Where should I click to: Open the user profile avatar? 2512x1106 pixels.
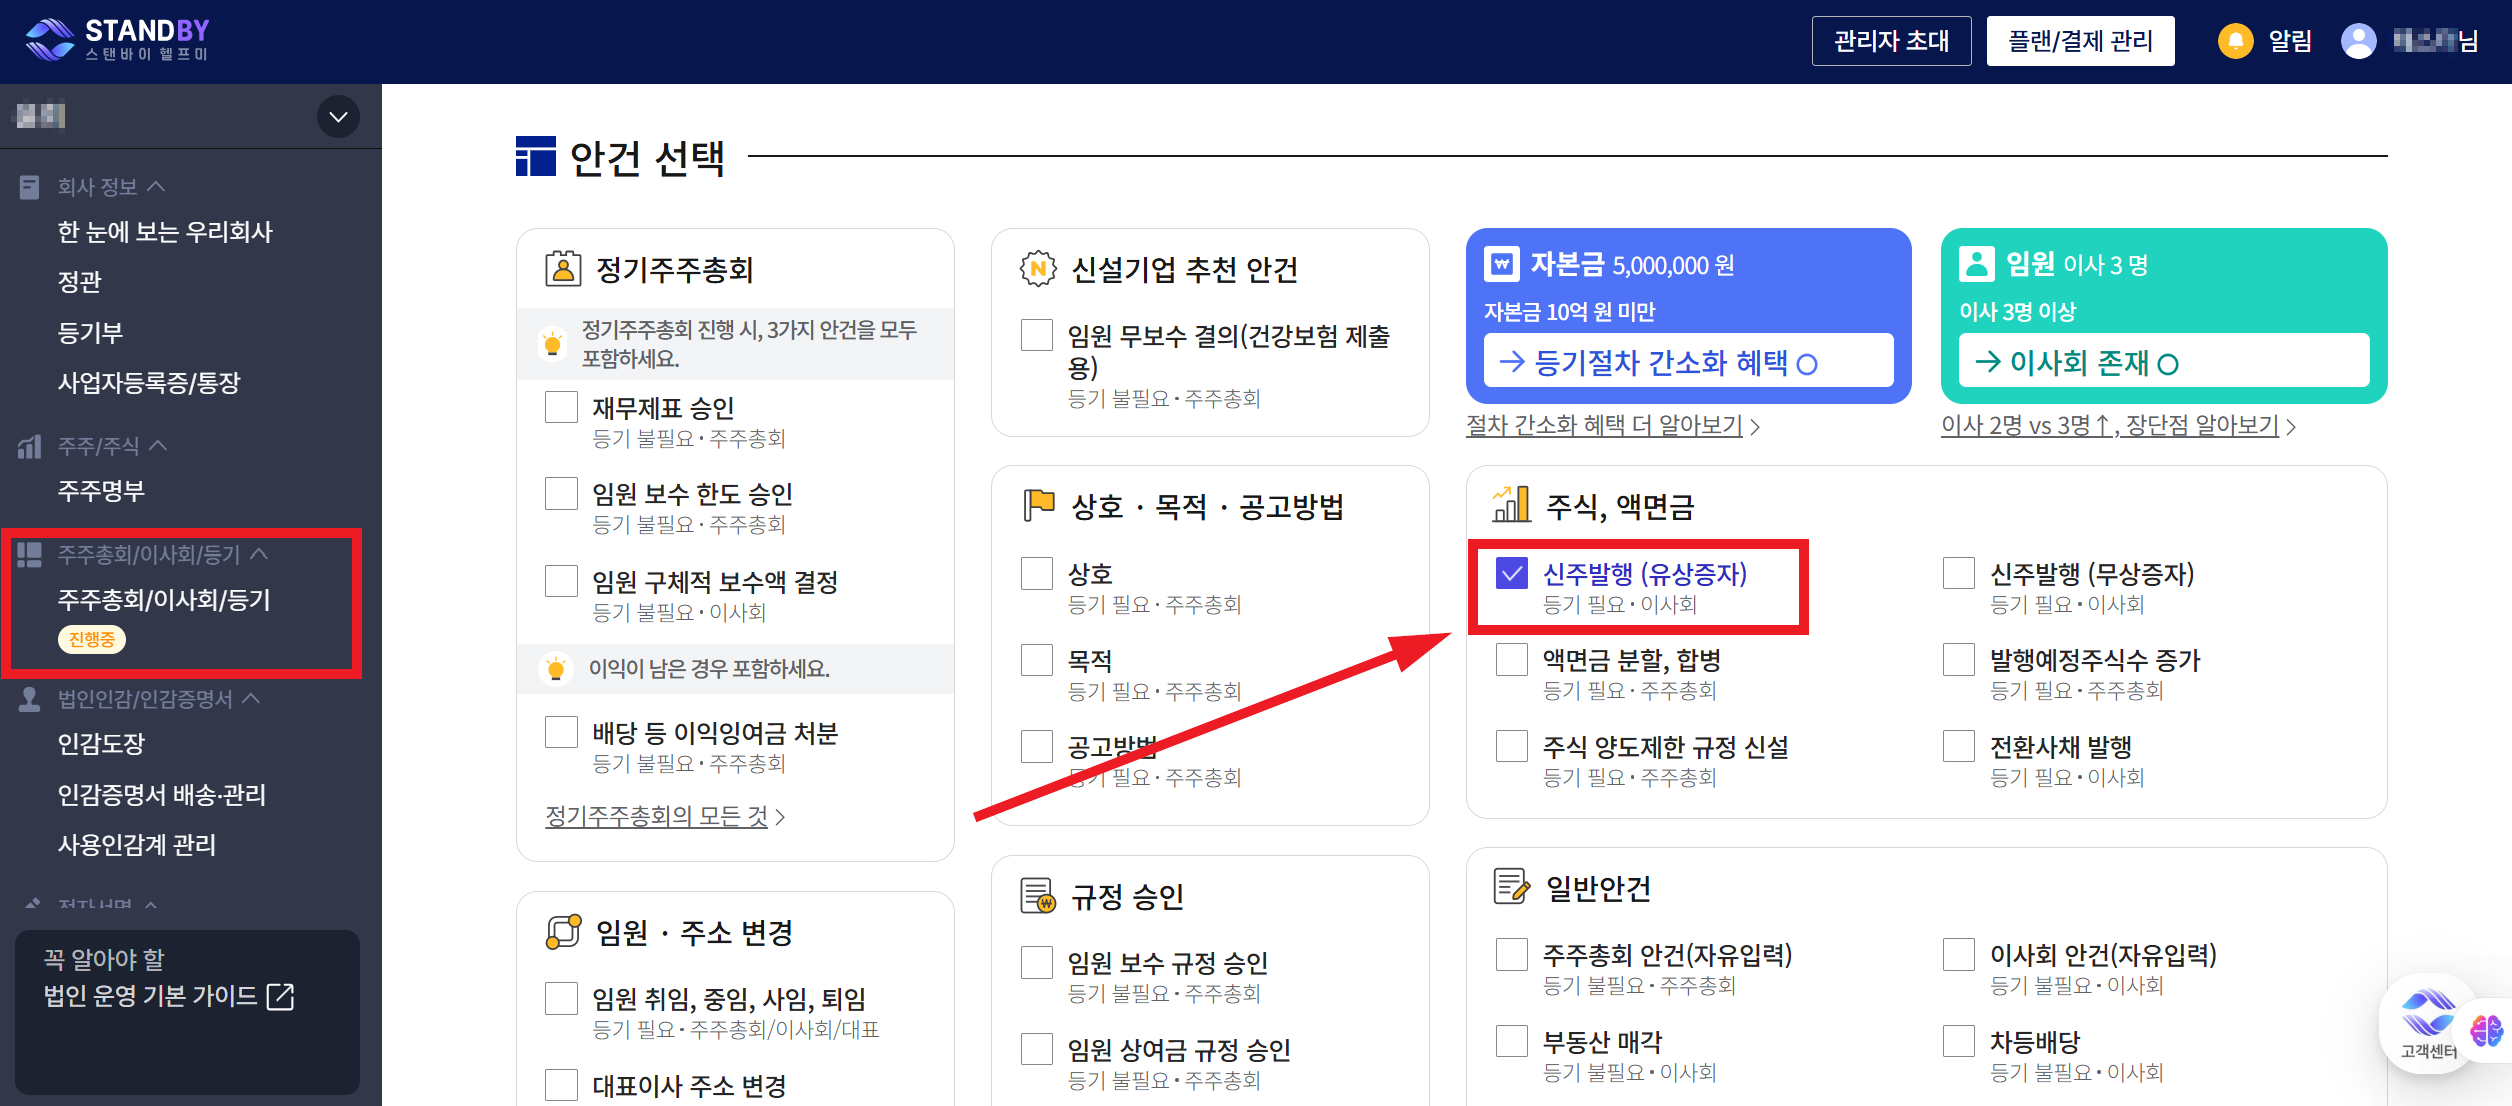click(x=2358, y=41)
